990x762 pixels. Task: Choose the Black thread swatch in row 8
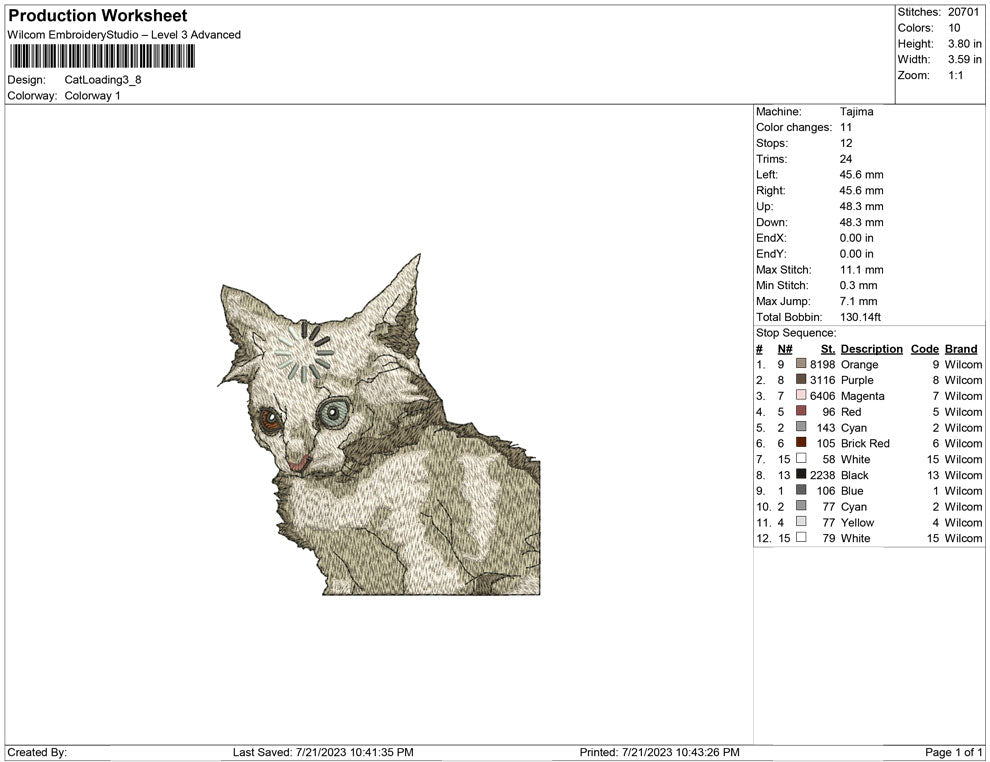pyautogui.click(x=801, y=475)
